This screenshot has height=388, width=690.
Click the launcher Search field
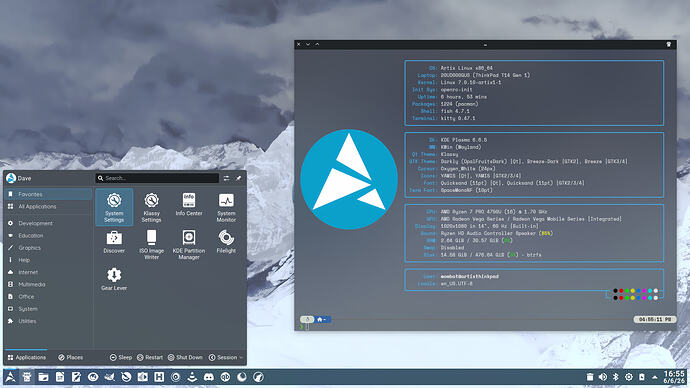click(157, 178)
